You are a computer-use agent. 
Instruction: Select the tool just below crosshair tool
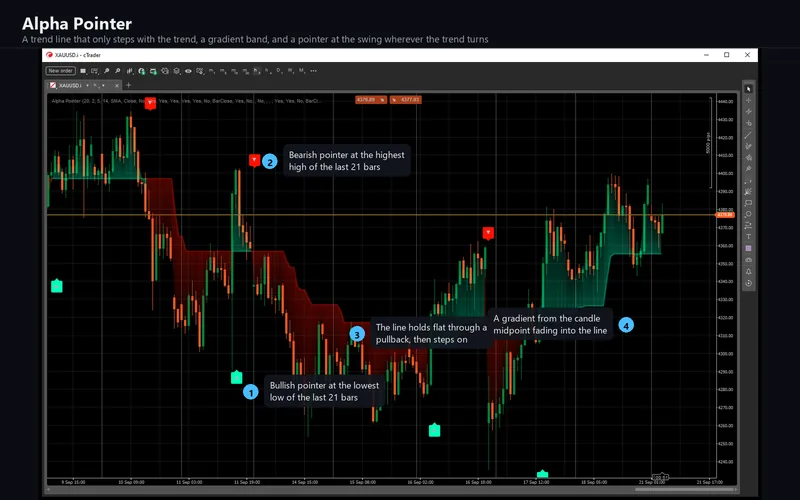click(x=748, y=112)
